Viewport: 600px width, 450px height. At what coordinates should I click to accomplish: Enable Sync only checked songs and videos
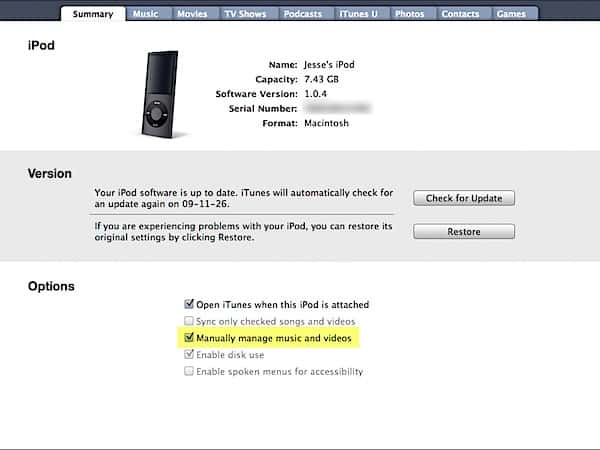189,321
